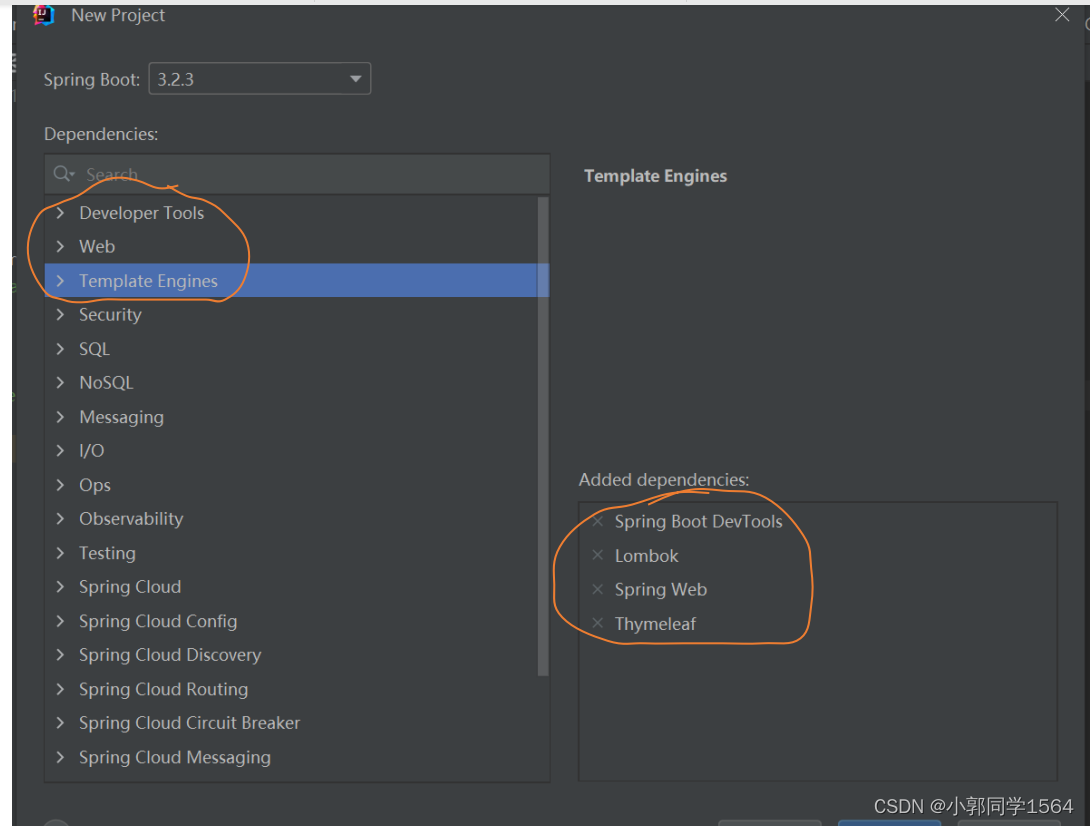This screenshot has height=826, width=1090.
Task: Select Lombok in added dependencies
Action: point(646,556)
